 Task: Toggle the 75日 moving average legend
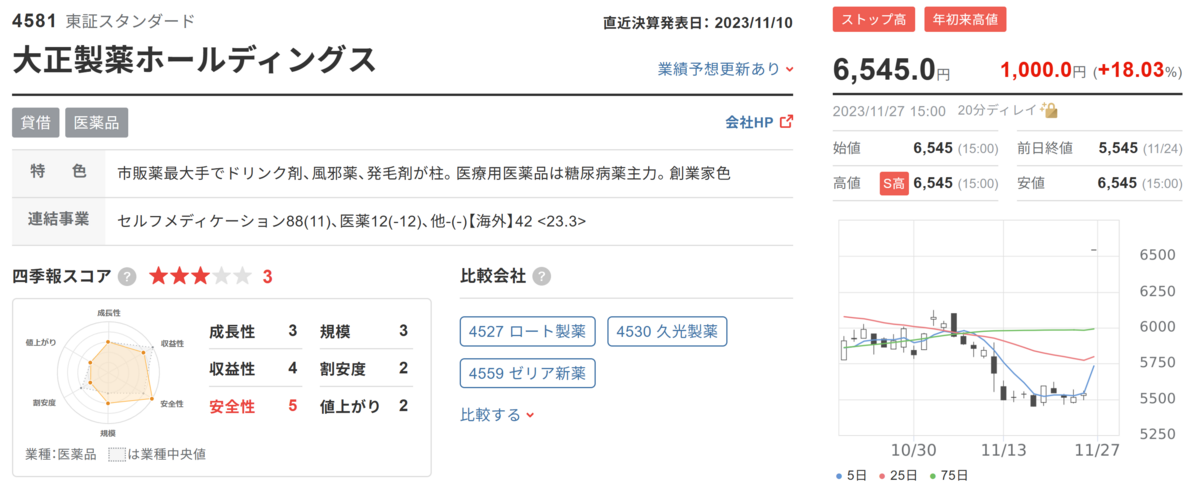coord(950,474)
